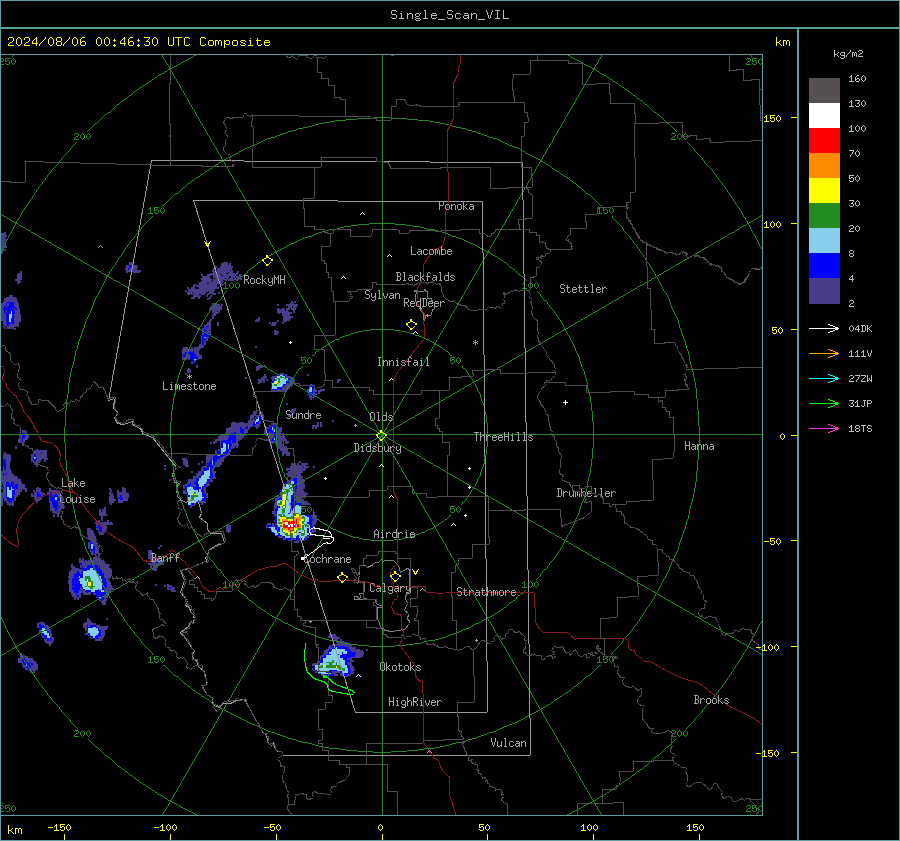Click the Airdrie label
Viewport: 900px width, 841px height.
(x=394, y=534)
